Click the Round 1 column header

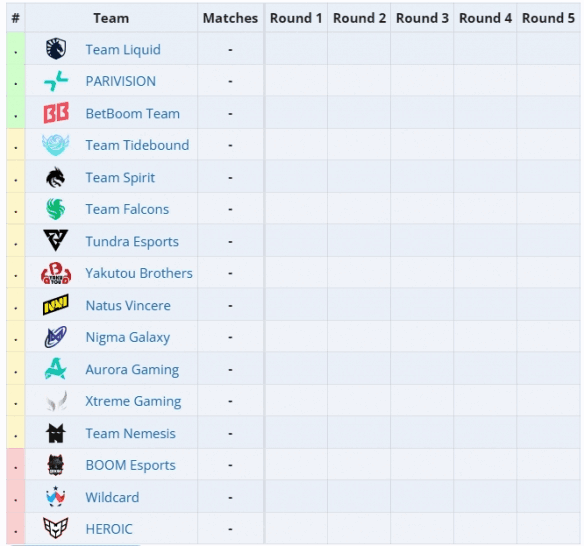[296, 18]
